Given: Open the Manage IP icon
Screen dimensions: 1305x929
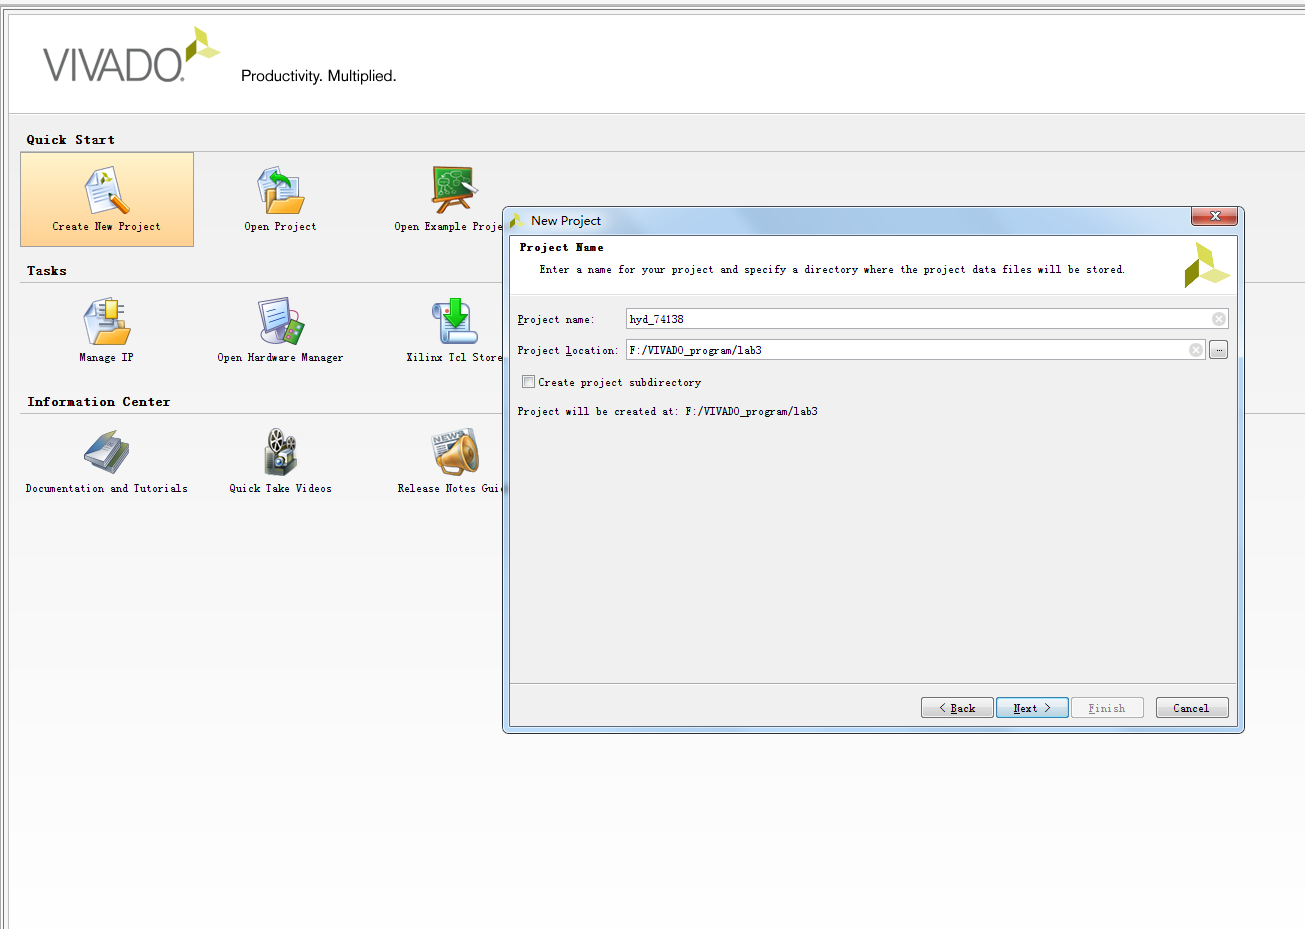Looking at the screenshot, I should (106, 323).
